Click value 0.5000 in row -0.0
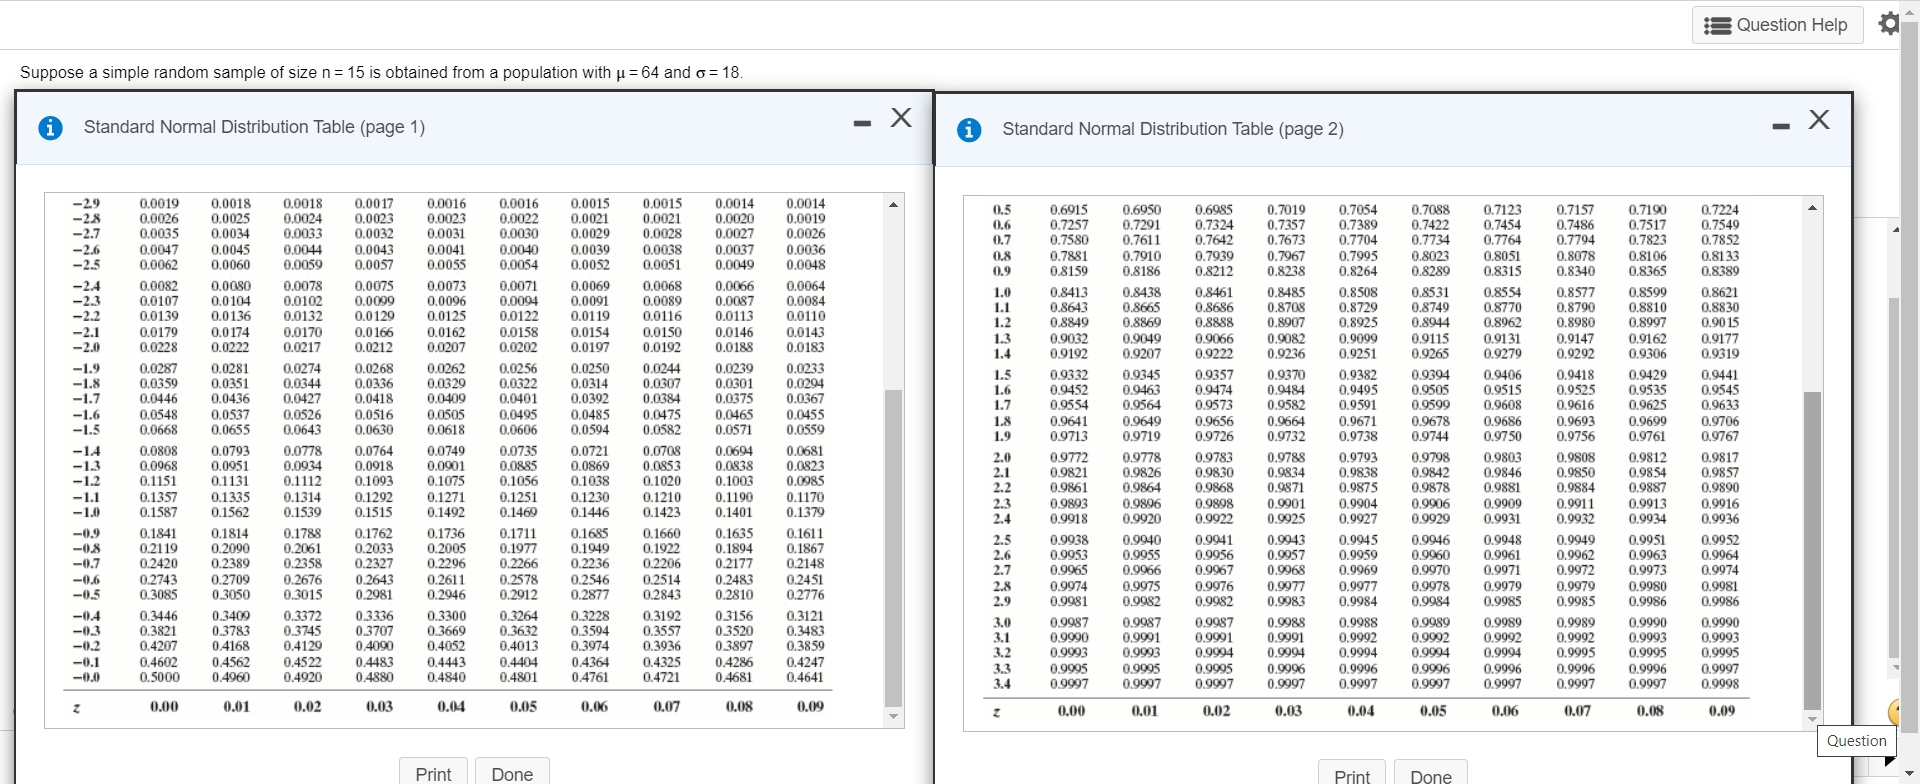The height and width of the screenshot is (784, 1920). point(159,677)
